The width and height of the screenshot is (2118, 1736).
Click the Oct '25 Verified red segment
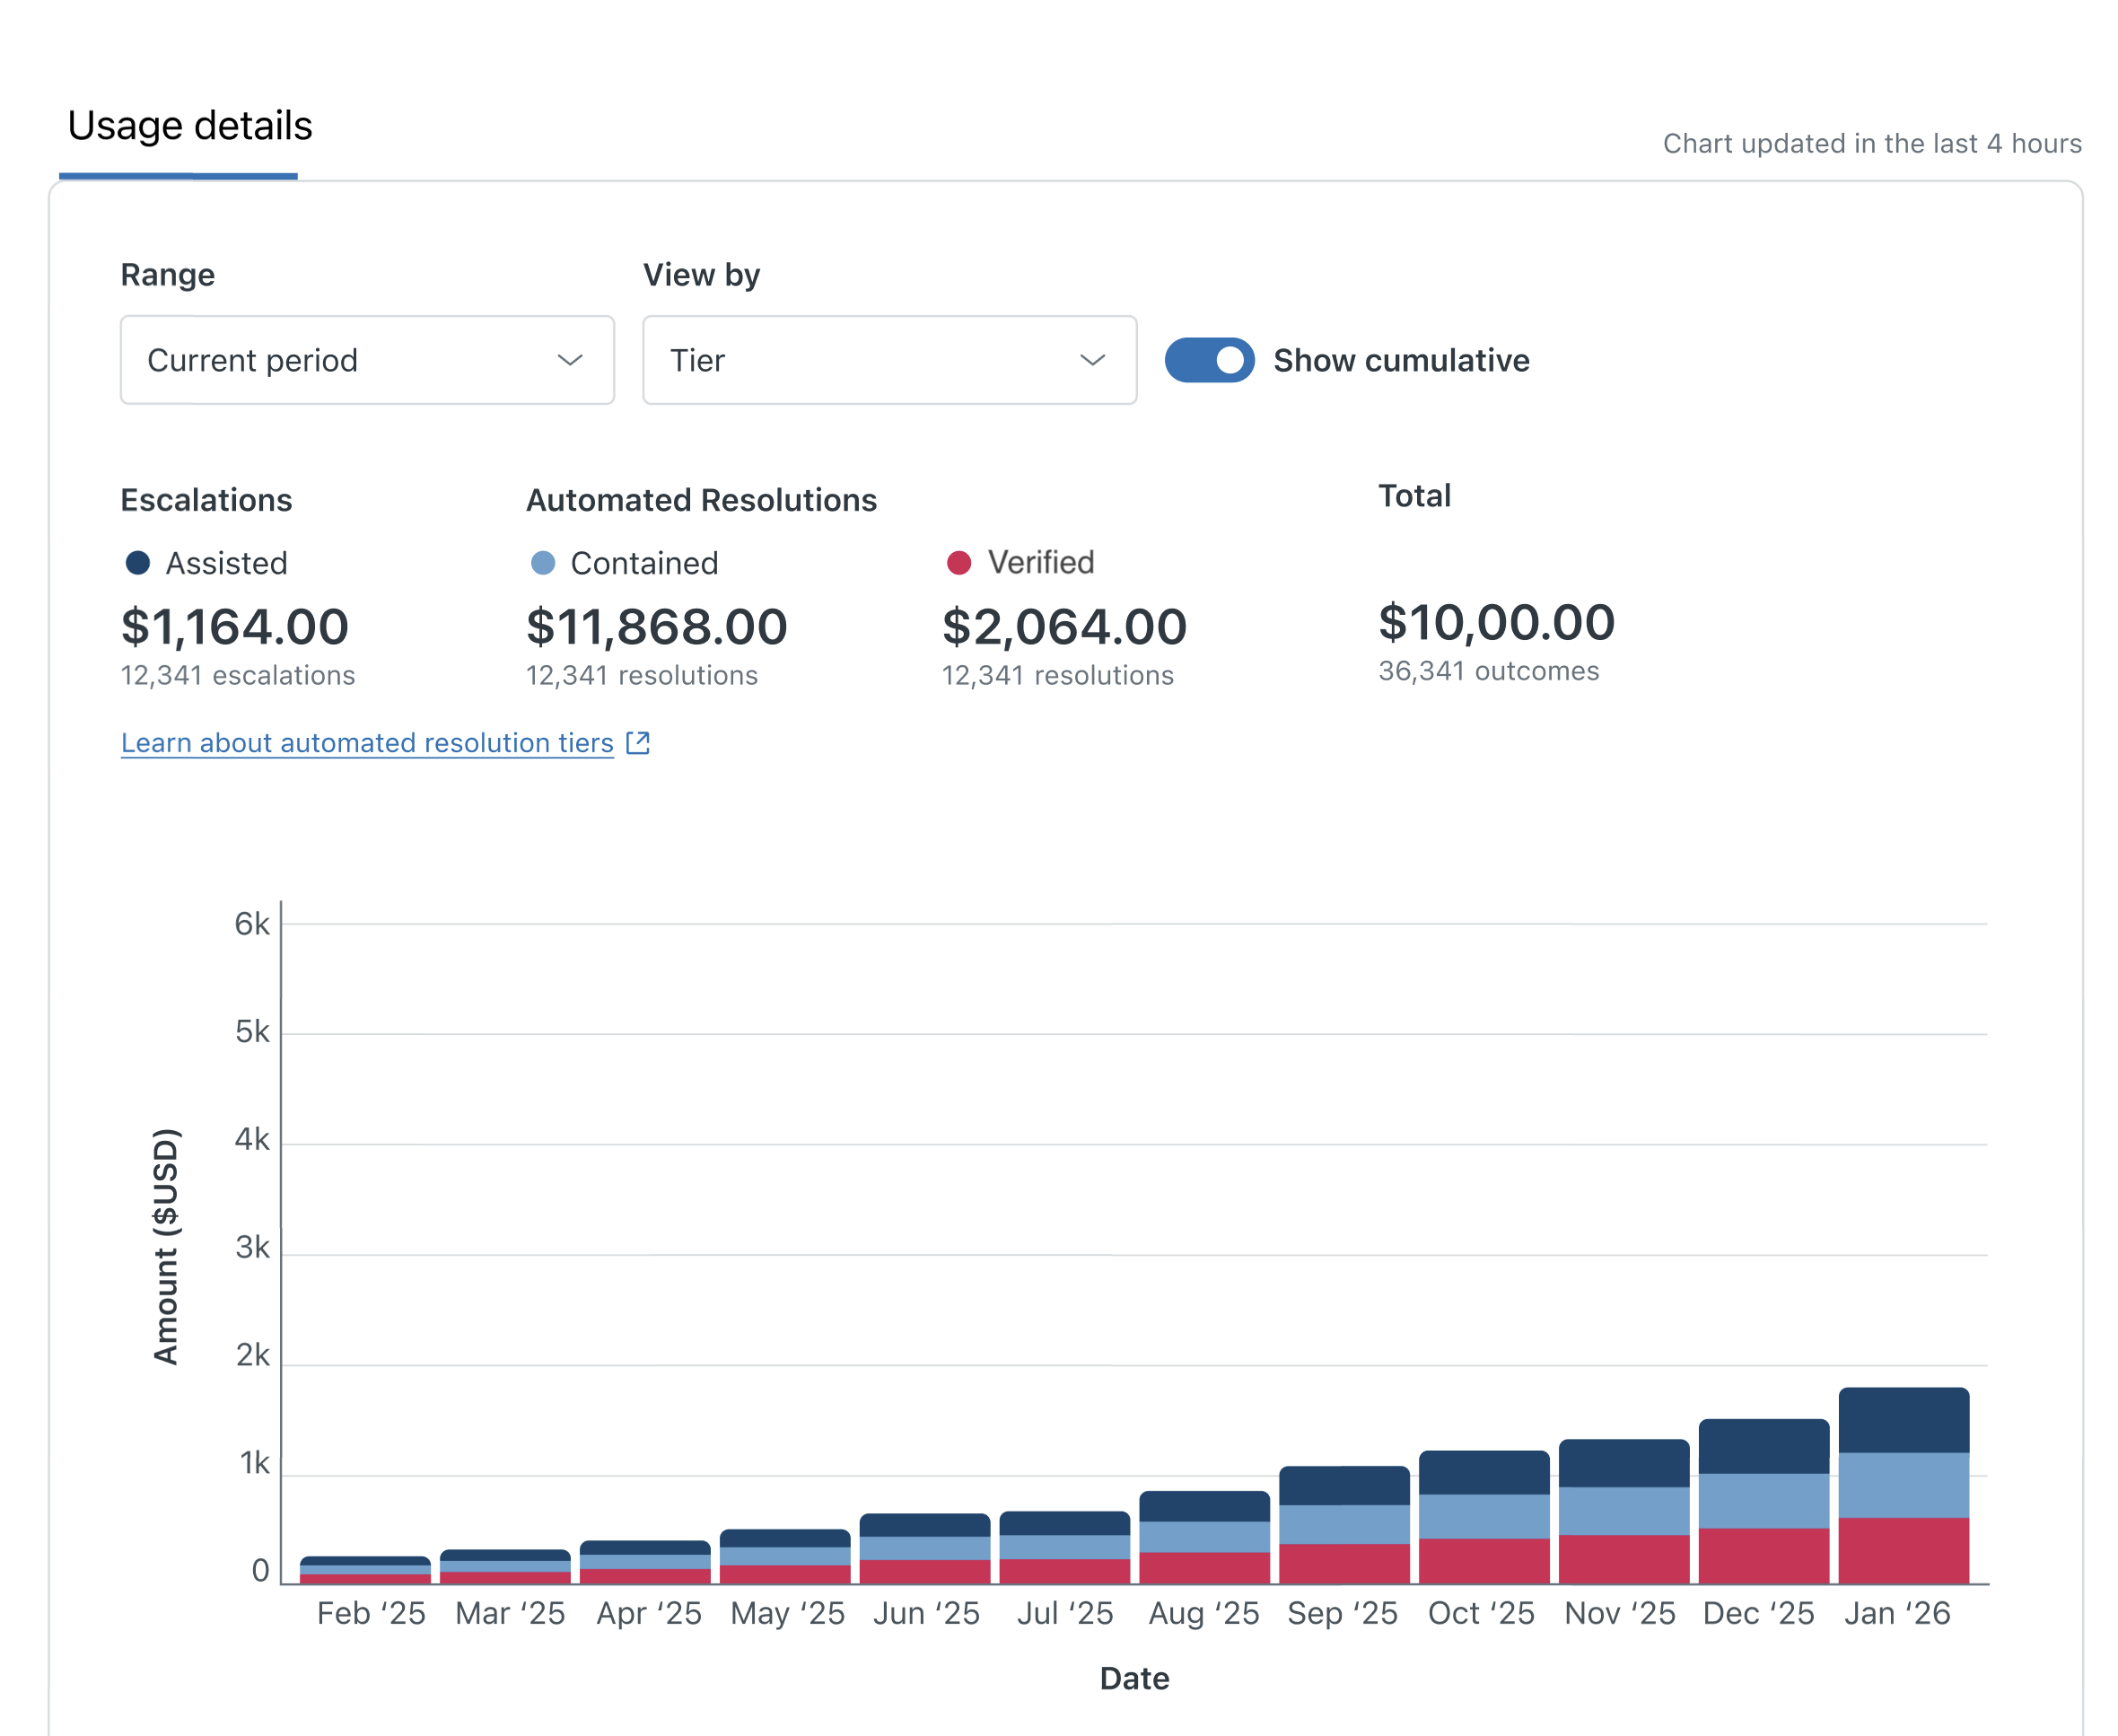tap(1484, 1561)
